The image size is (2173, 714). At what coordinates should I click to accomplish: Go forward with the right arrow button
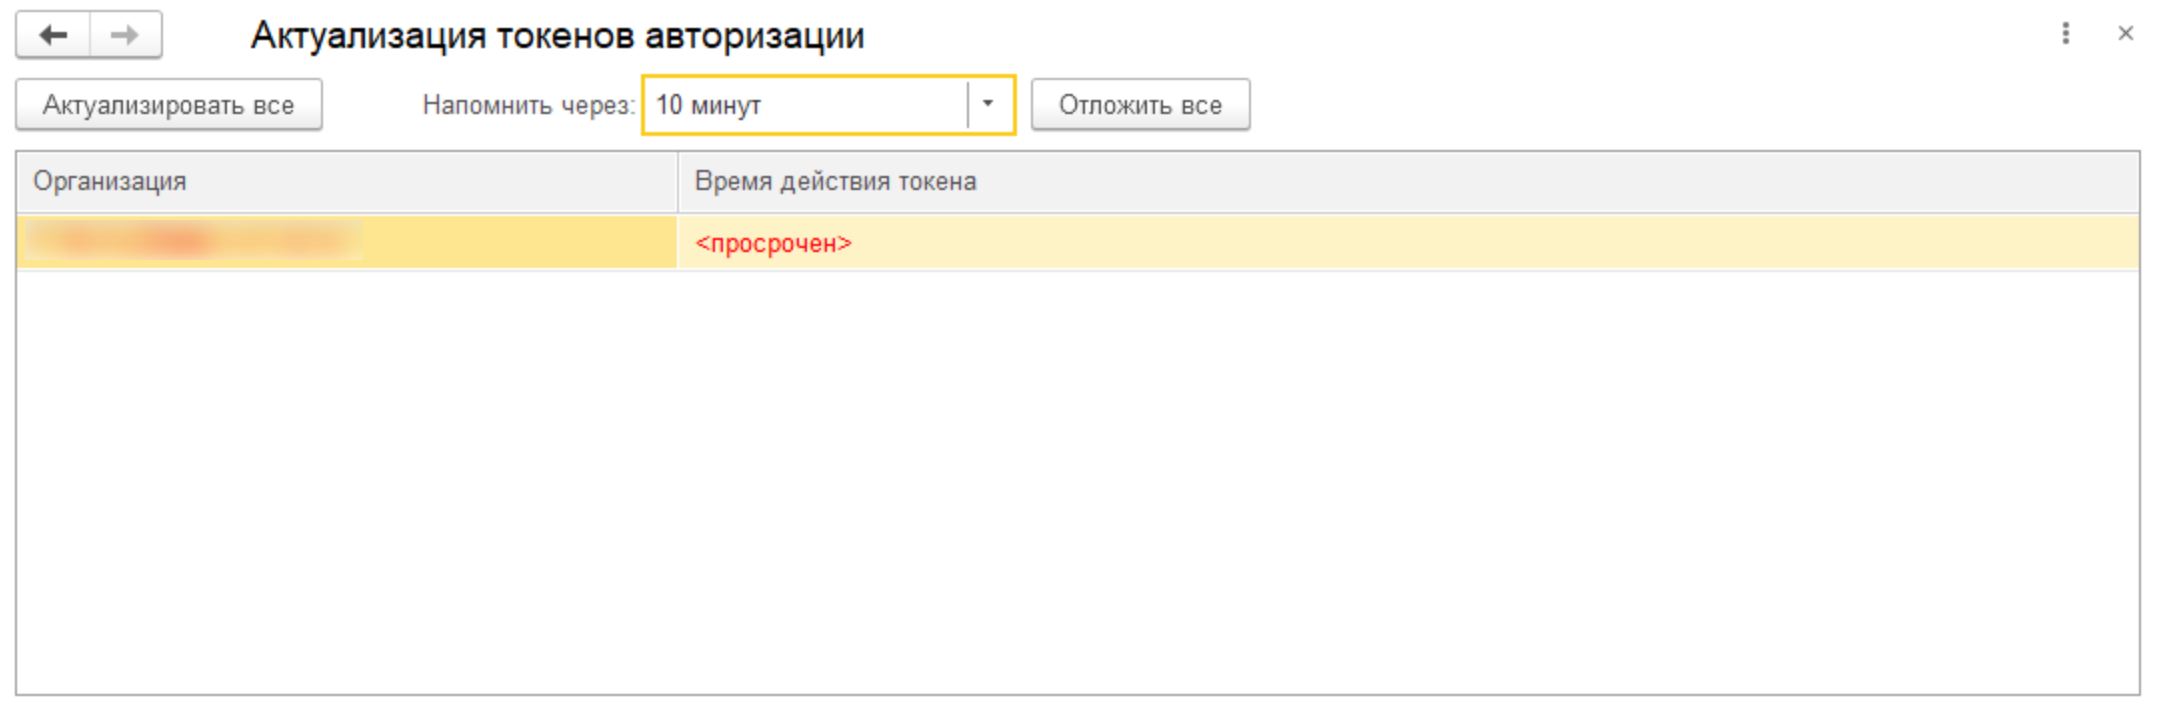126,35
